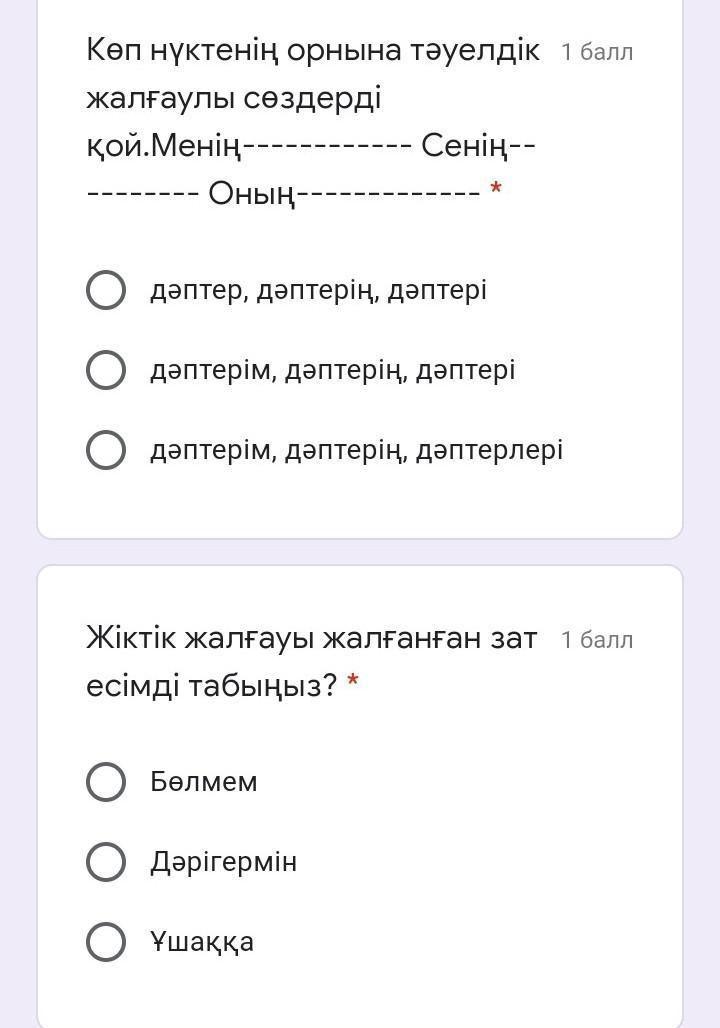Click the "дәптерім, дәптерің, дәптері" answer label
720x1028 pixels.
point(332,370)
